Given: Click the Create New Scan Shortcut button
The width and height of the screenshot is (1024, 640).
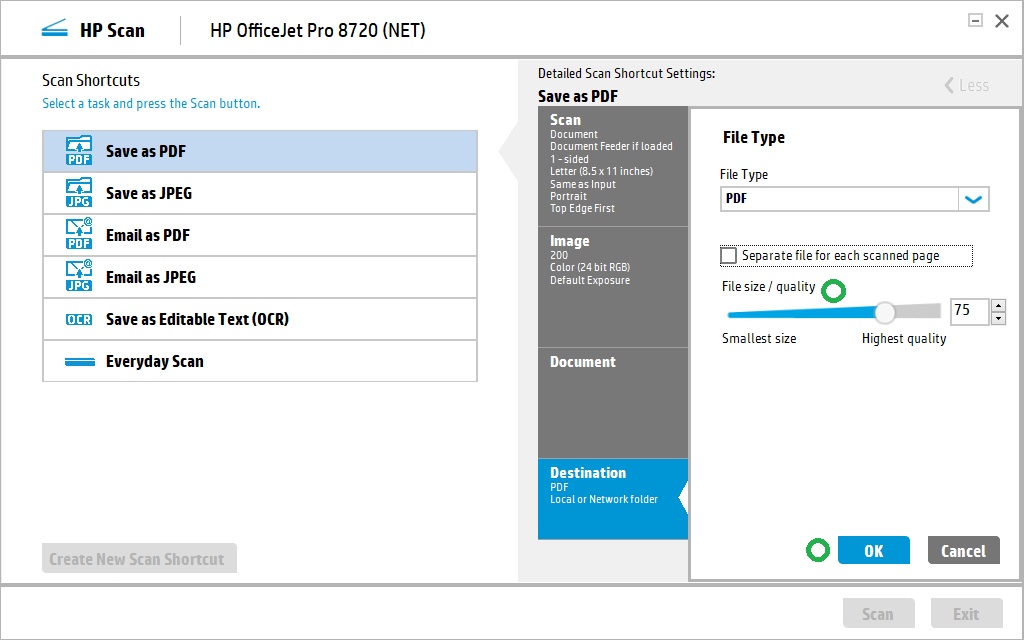Looking at the screenshot, I should 139,559.
